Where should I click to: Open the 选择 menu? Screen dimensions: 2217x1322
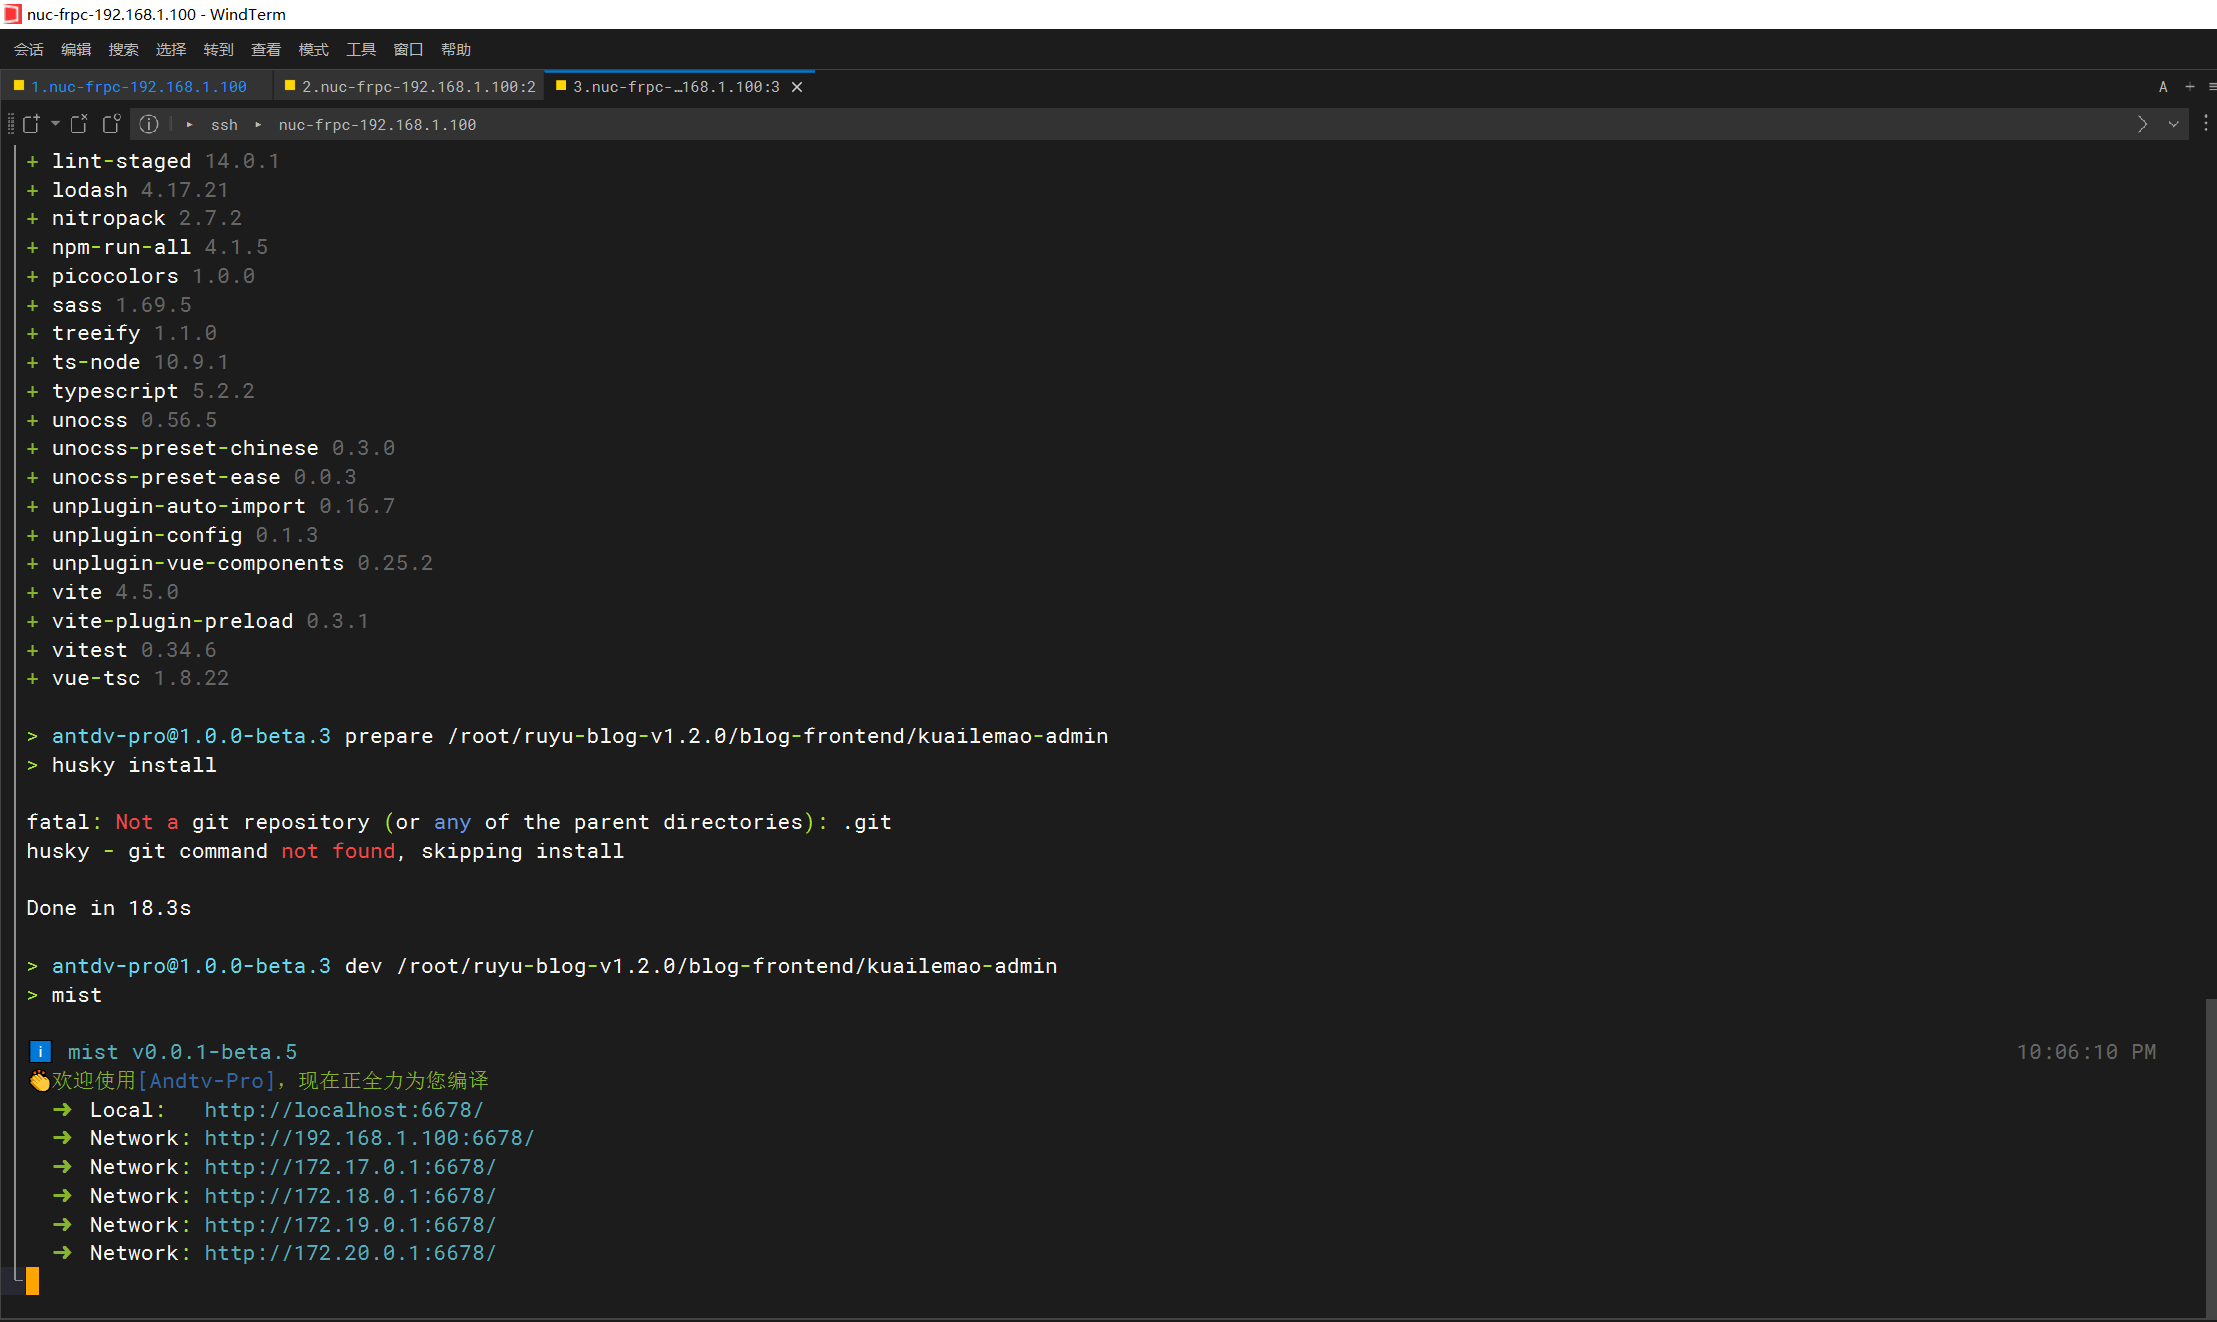coord(171,49)
